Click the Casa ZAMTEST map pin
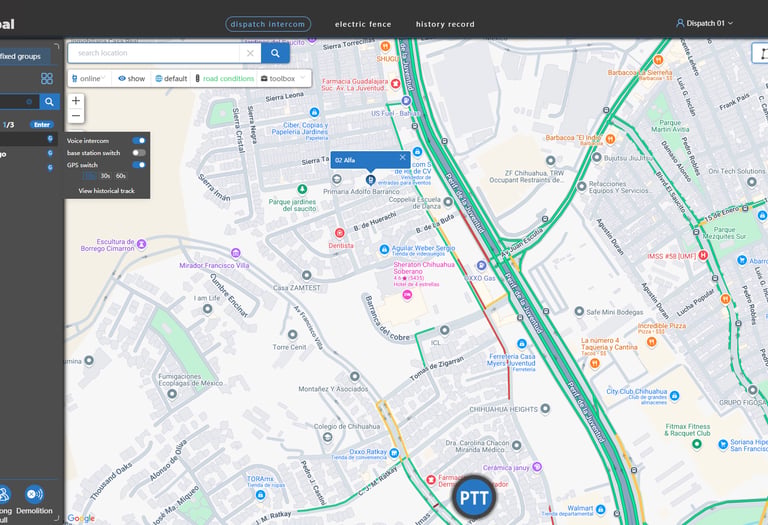The height and width of the screenshot is (525, 768). pos(306,275)
